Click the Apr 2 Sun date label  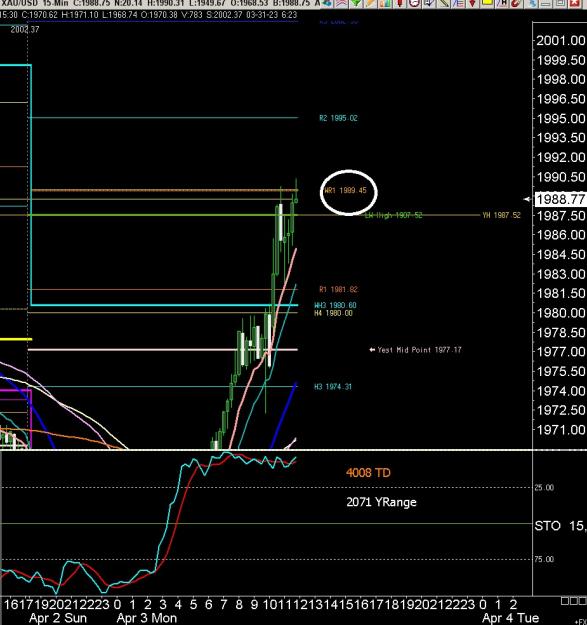tap(58, 618)
